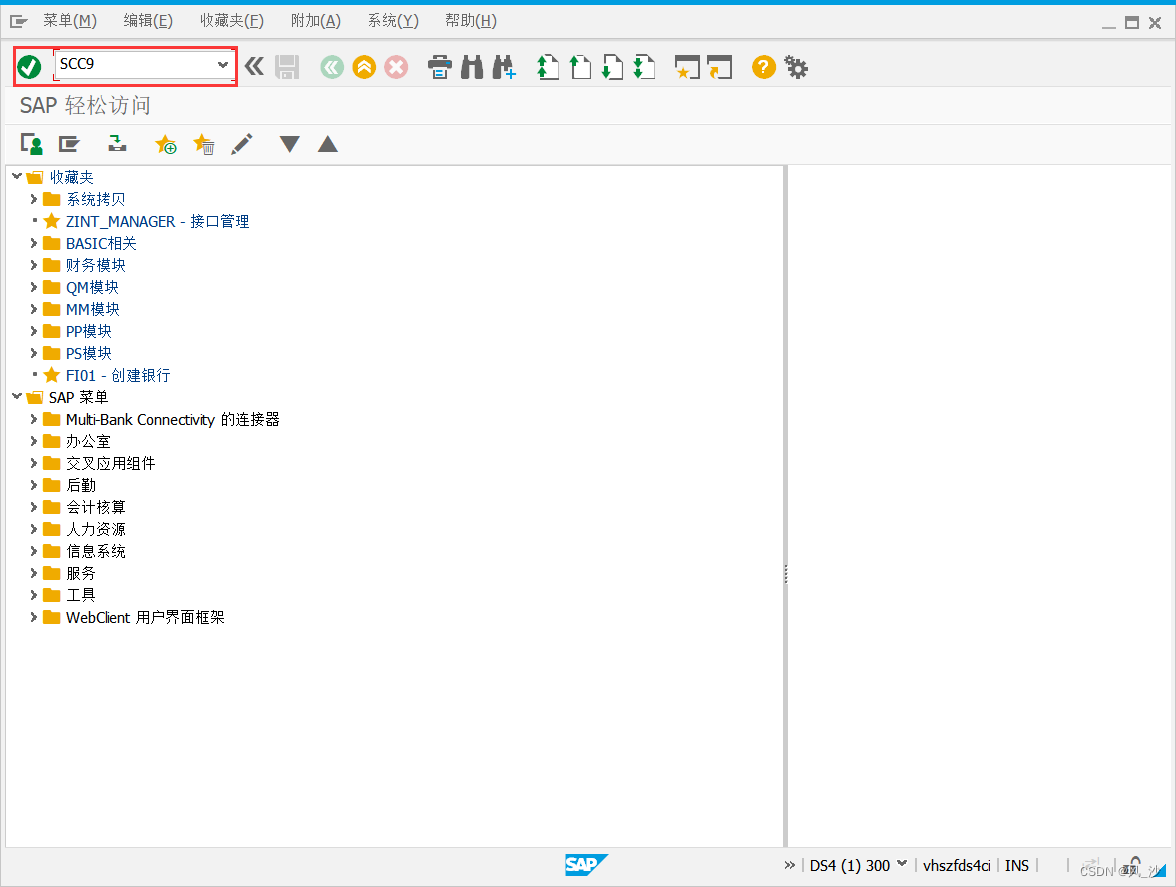Click the First Page icon
This screenshot has width=1176, height=887.
pos(548,67)
